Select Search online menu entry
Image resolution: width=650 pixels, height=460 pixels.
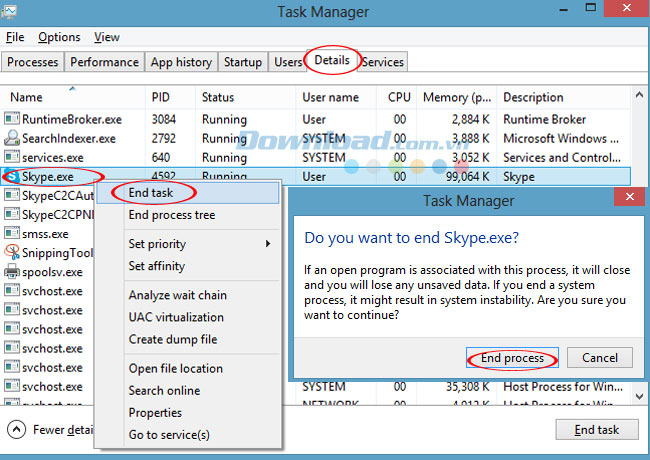coord(188,390)
